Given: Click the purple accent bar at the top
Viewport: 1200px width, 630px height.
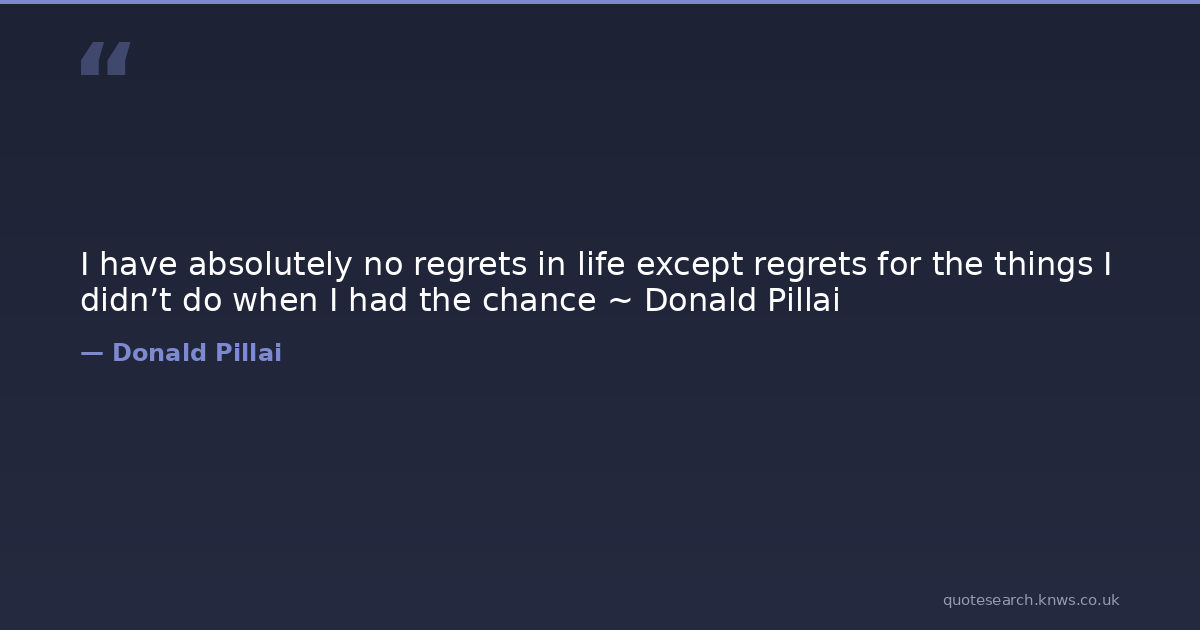Looking at the screenshot, I should click(600, 2).
